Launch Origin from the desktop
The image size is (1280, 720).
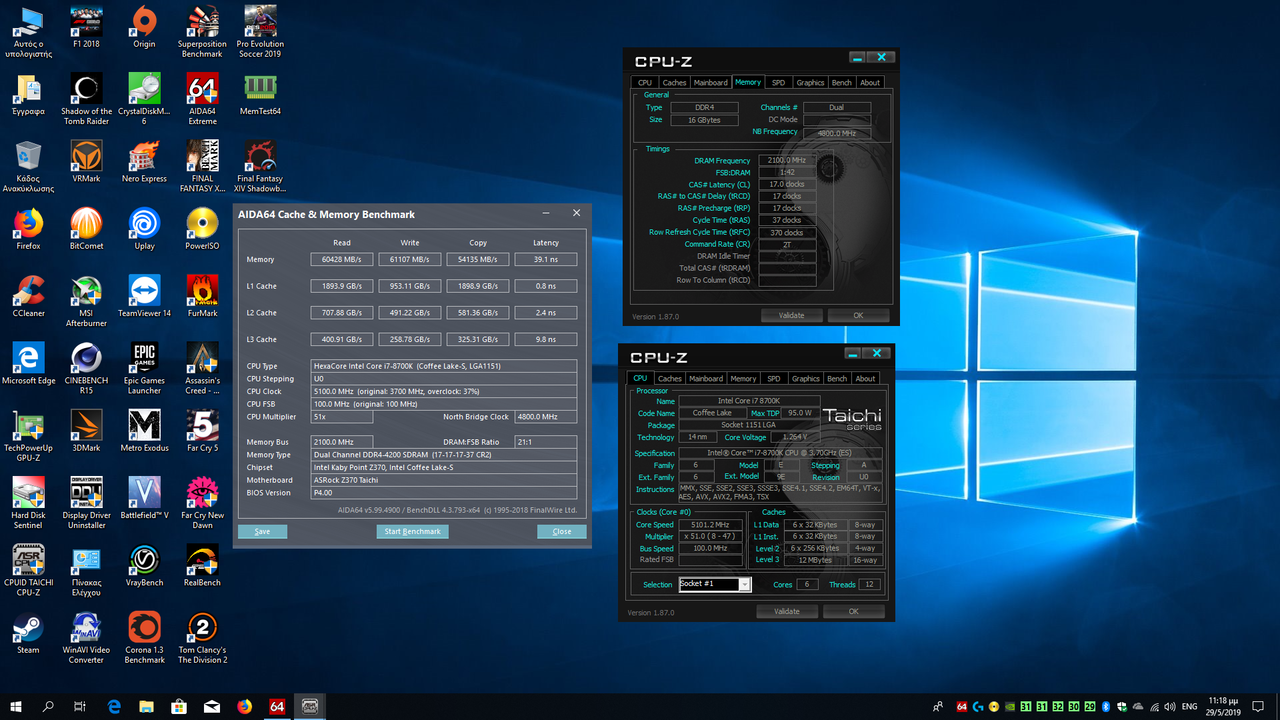click(x=144, y=27)
